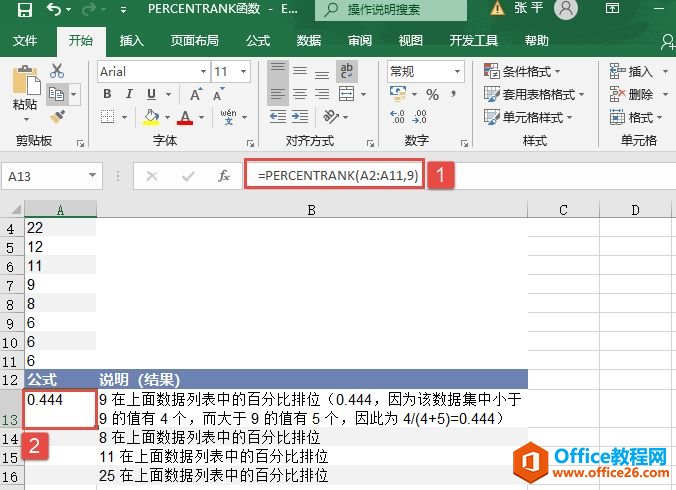
Task: Click the Paste clipboard icon
Action: (25, 80)
